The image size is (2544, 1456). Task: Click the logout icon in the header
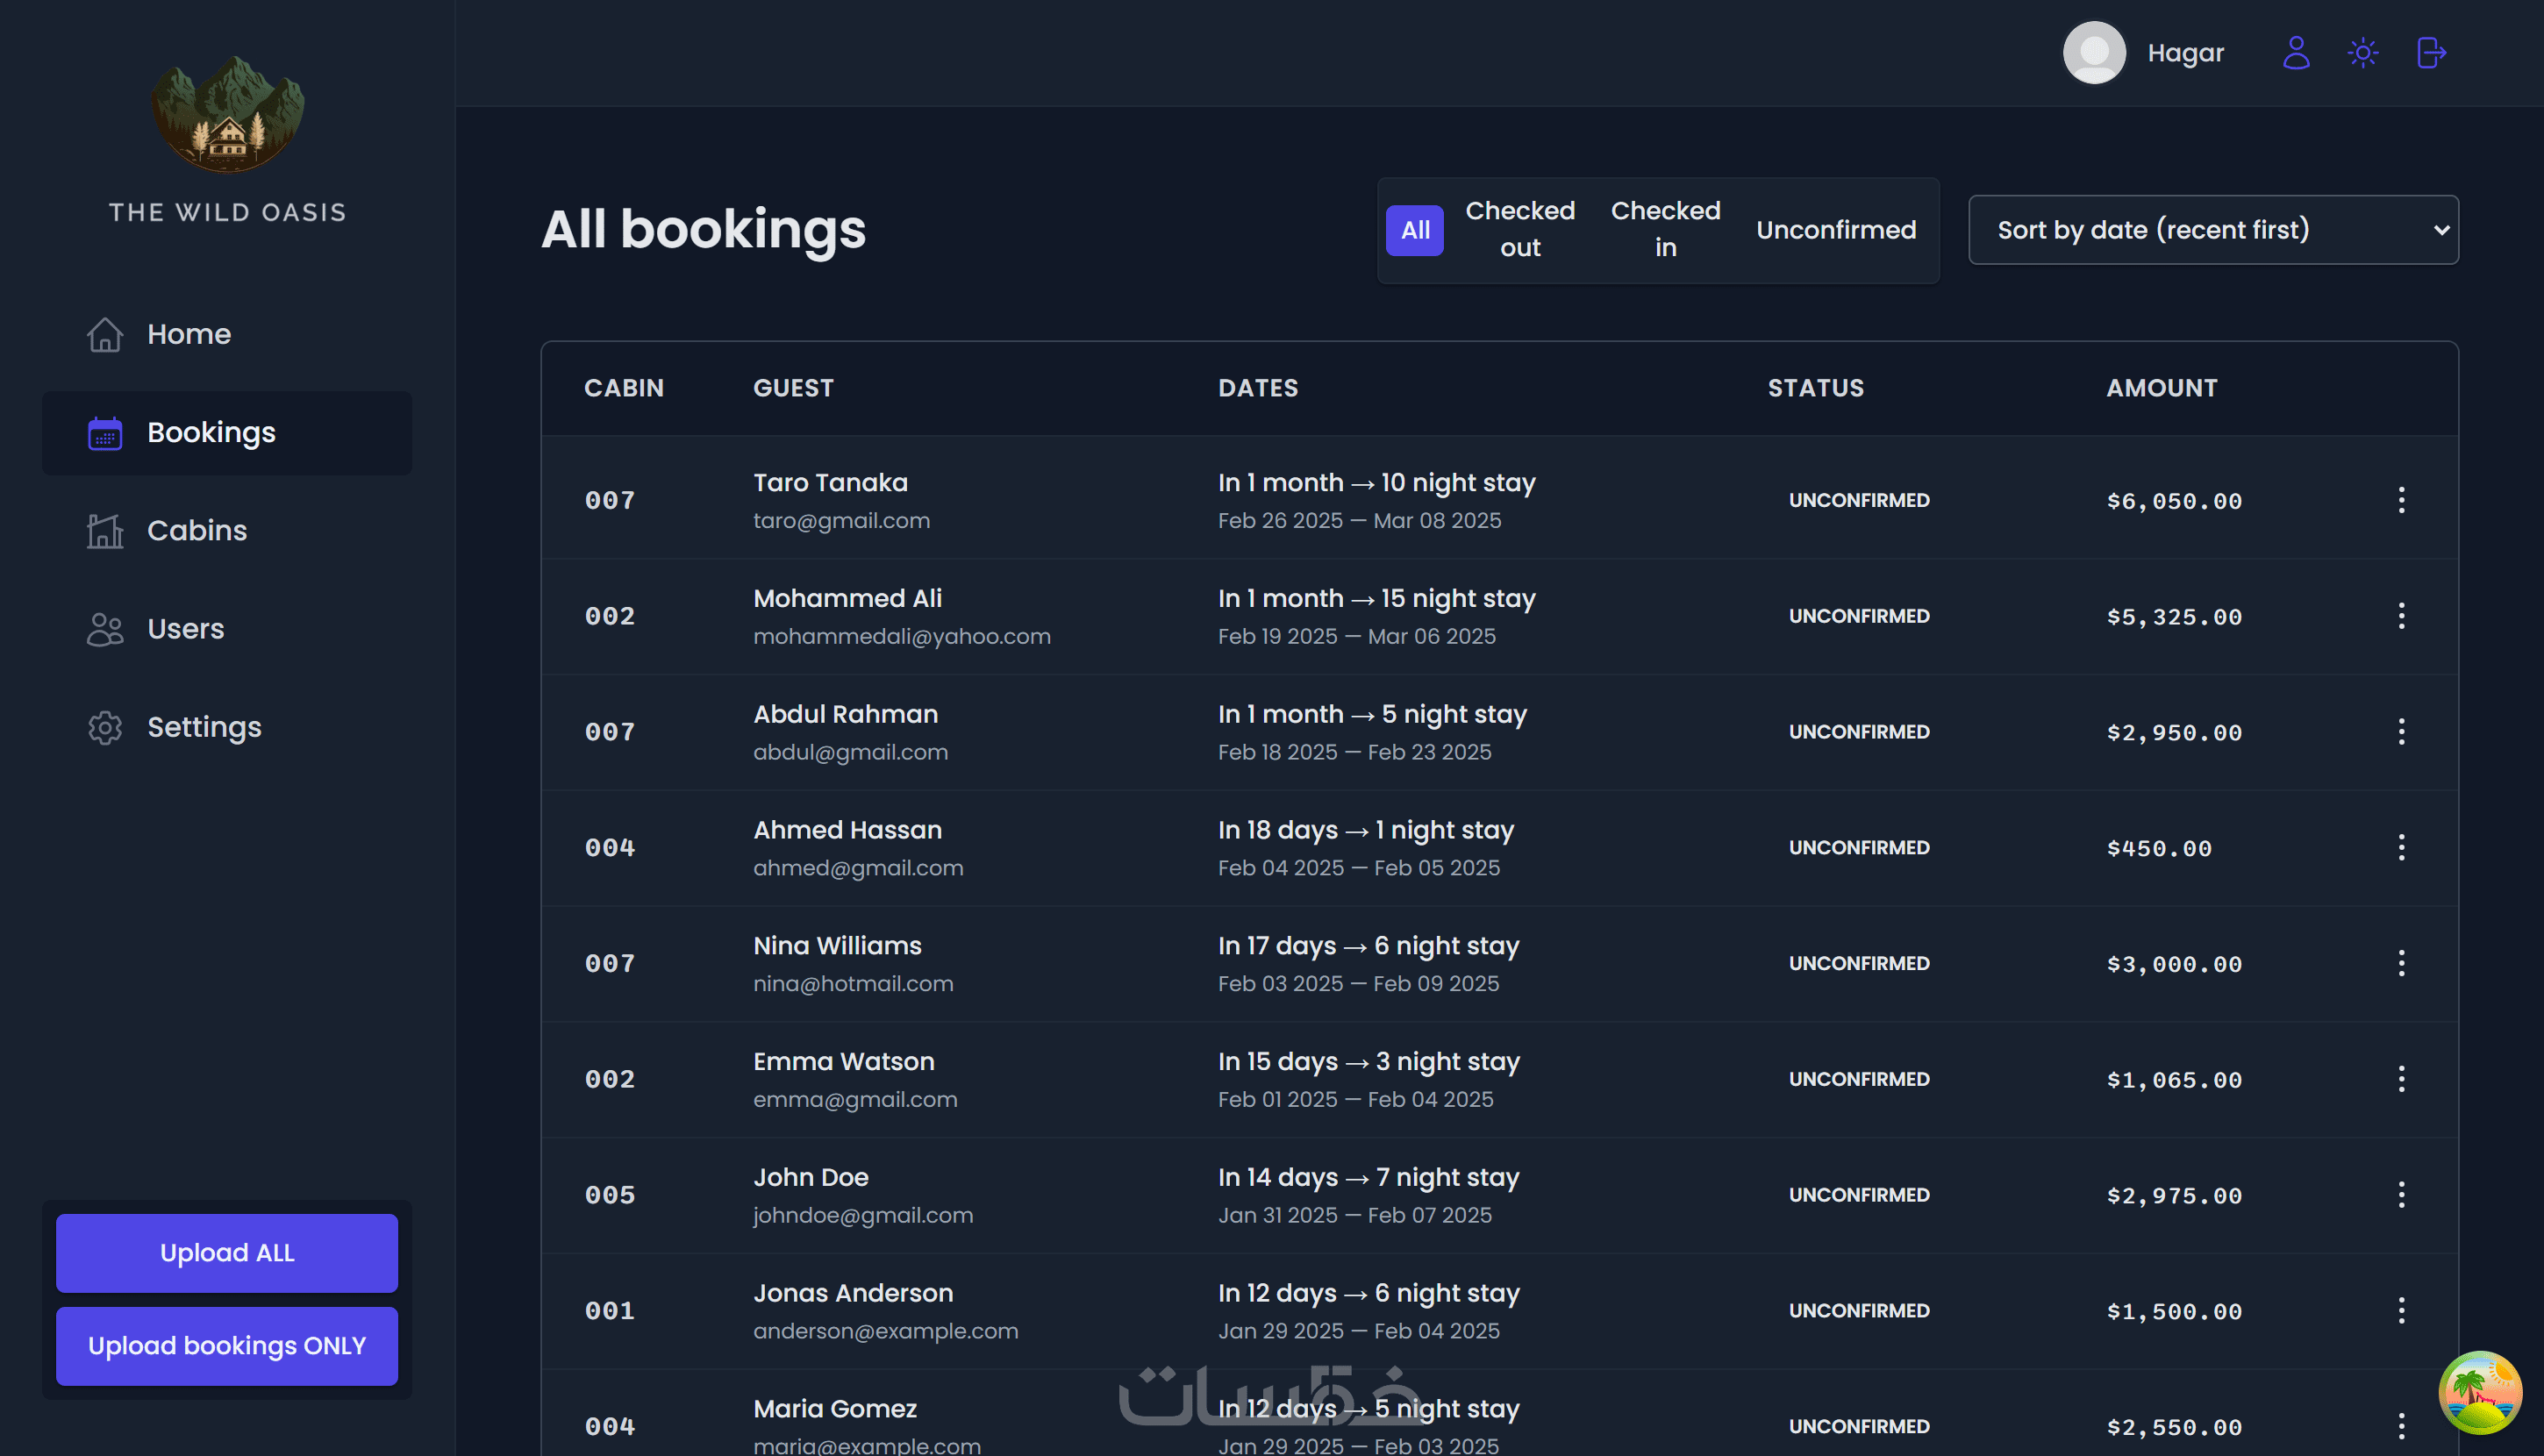pos(2431,53)
